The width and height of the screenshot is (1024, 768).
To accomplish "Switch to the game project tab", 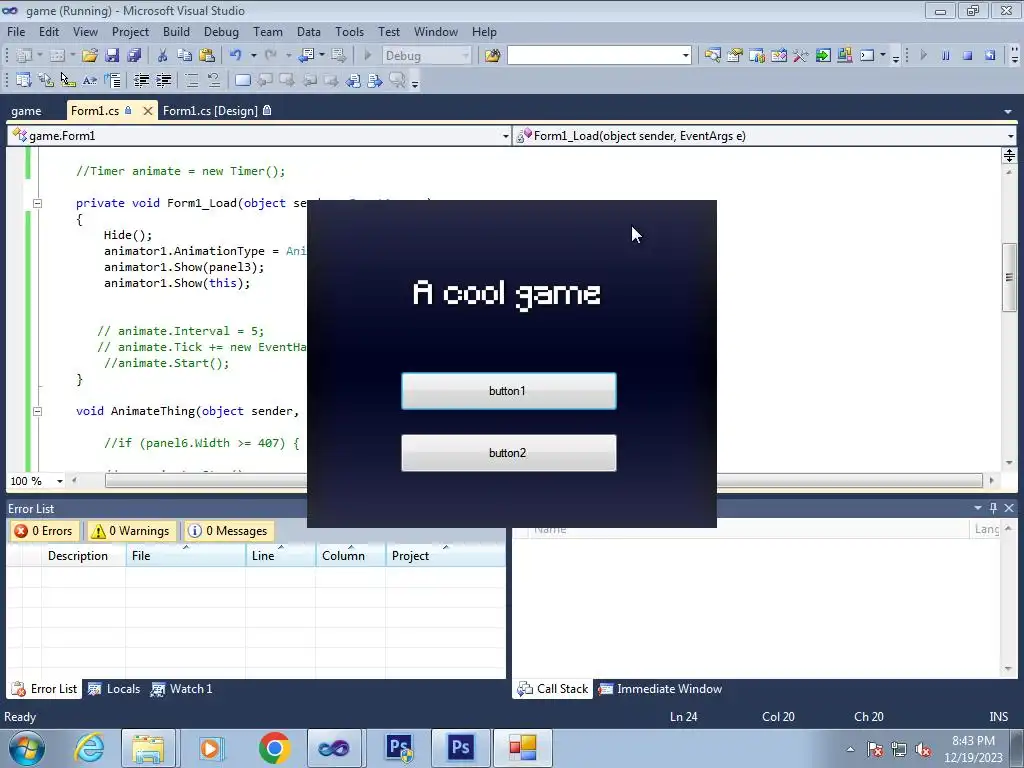I will pyautogui.click(x=26, y=111).
